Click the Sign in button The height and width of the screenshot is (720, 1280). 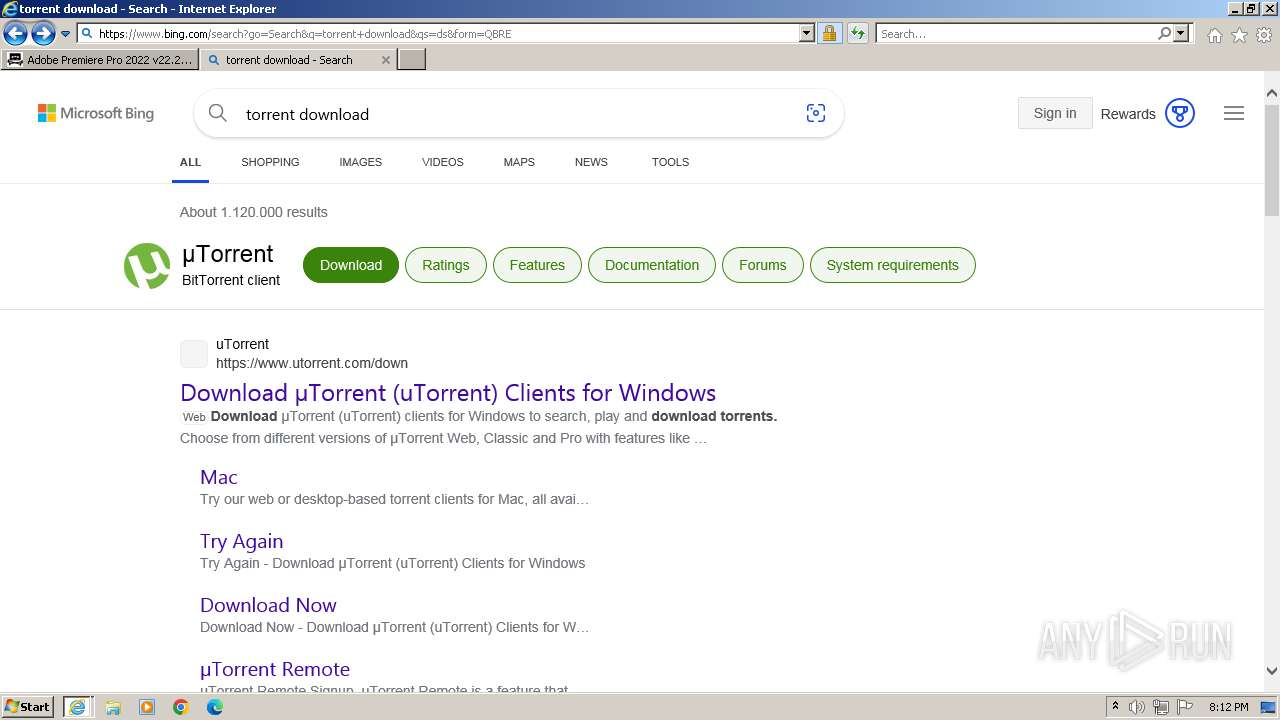pos(1055,113)
